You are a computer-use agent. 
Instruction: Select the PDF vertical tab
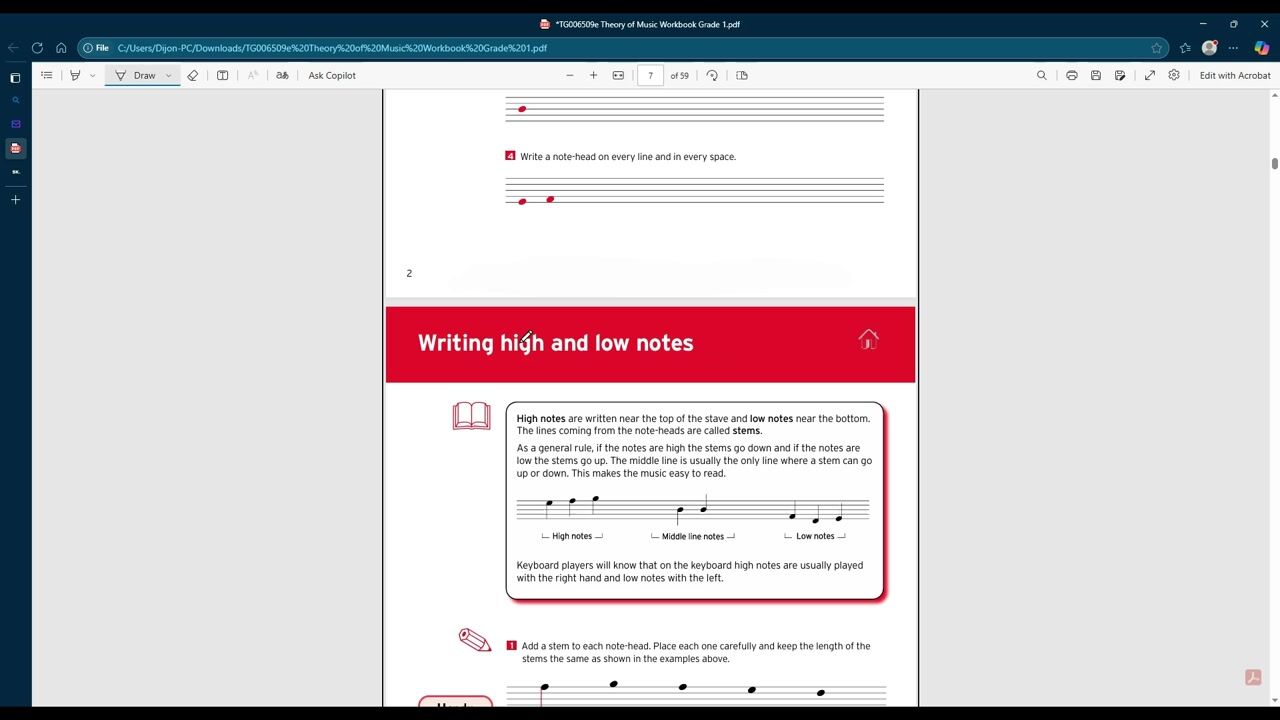[15, 148]
